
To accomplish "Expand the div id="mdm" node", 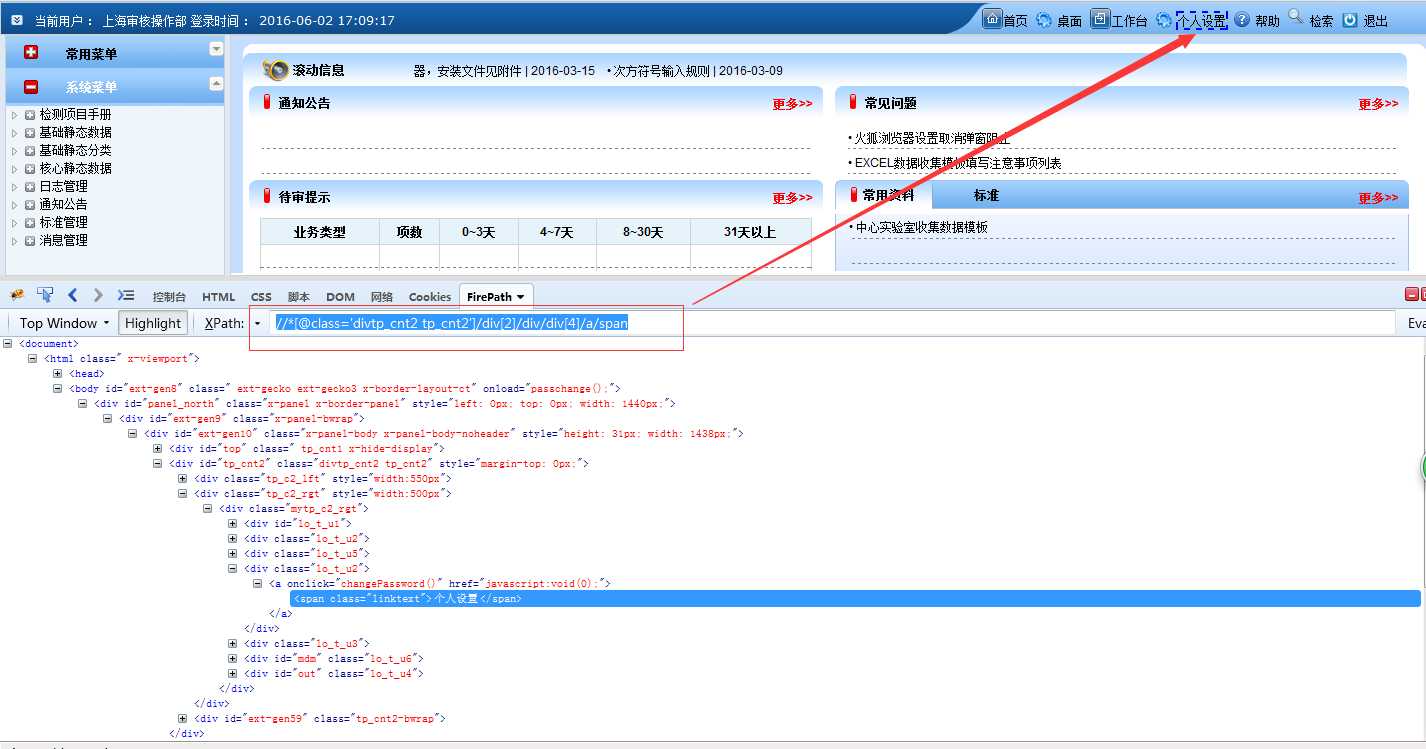I will pos(233,659).
